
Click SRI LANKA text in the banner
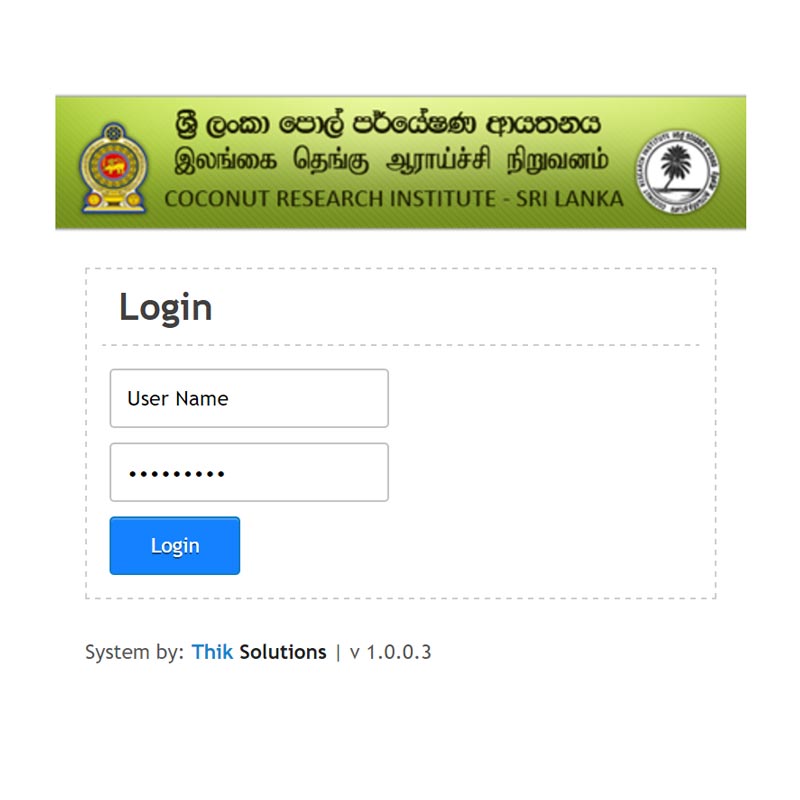tap(569, 198)
